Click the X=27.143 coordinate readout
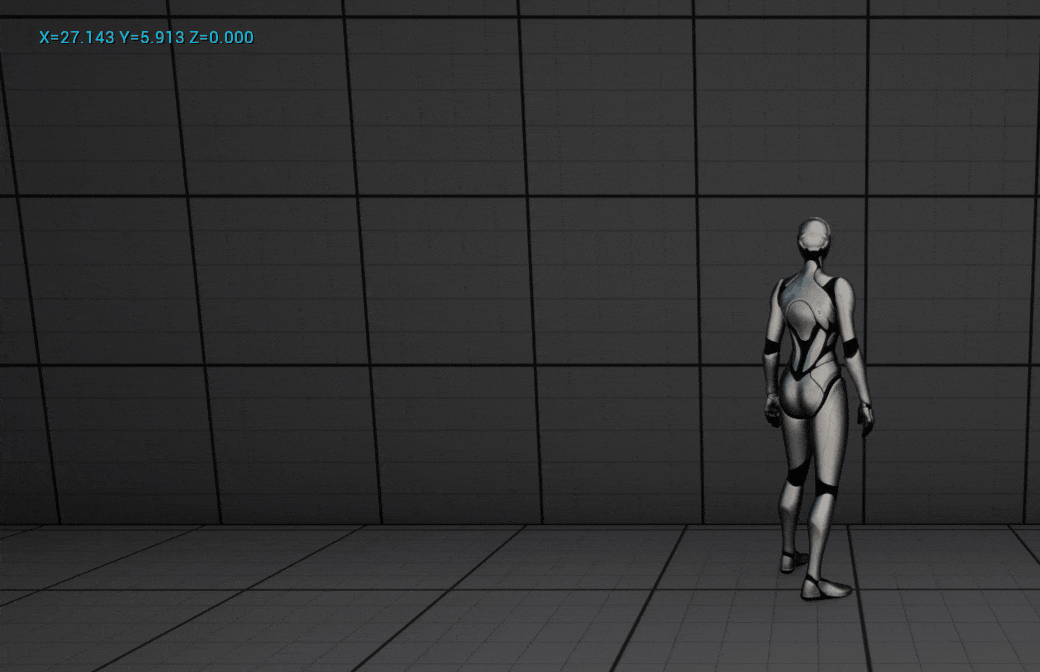The height and width of the screenshot is (672, 1040). [76, 38]
